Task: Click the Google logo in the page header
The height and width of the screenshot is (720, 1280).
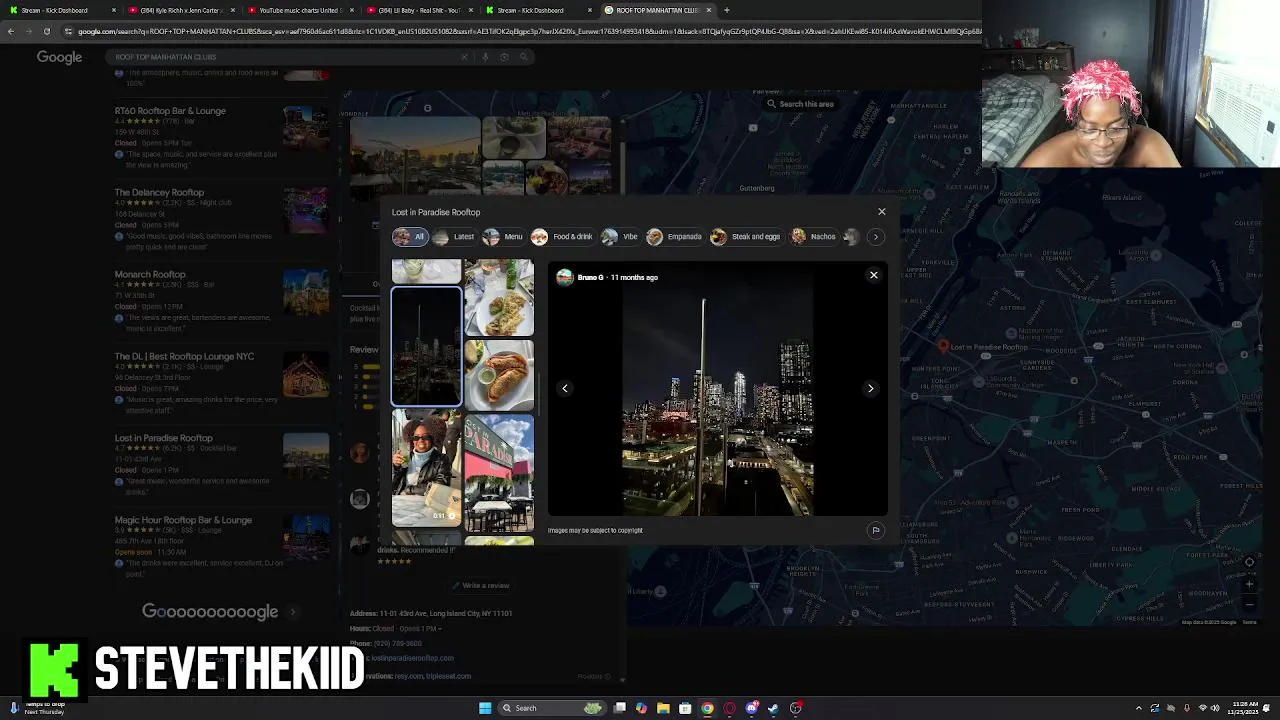Action: (59, 57)
